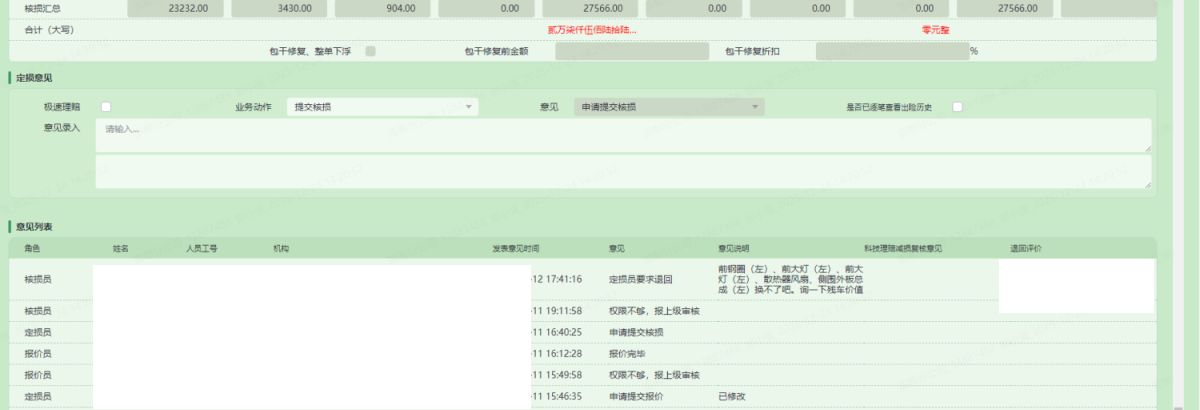Click the 包干修复折扣 percentage field
1200x410 pixels.
891,51
